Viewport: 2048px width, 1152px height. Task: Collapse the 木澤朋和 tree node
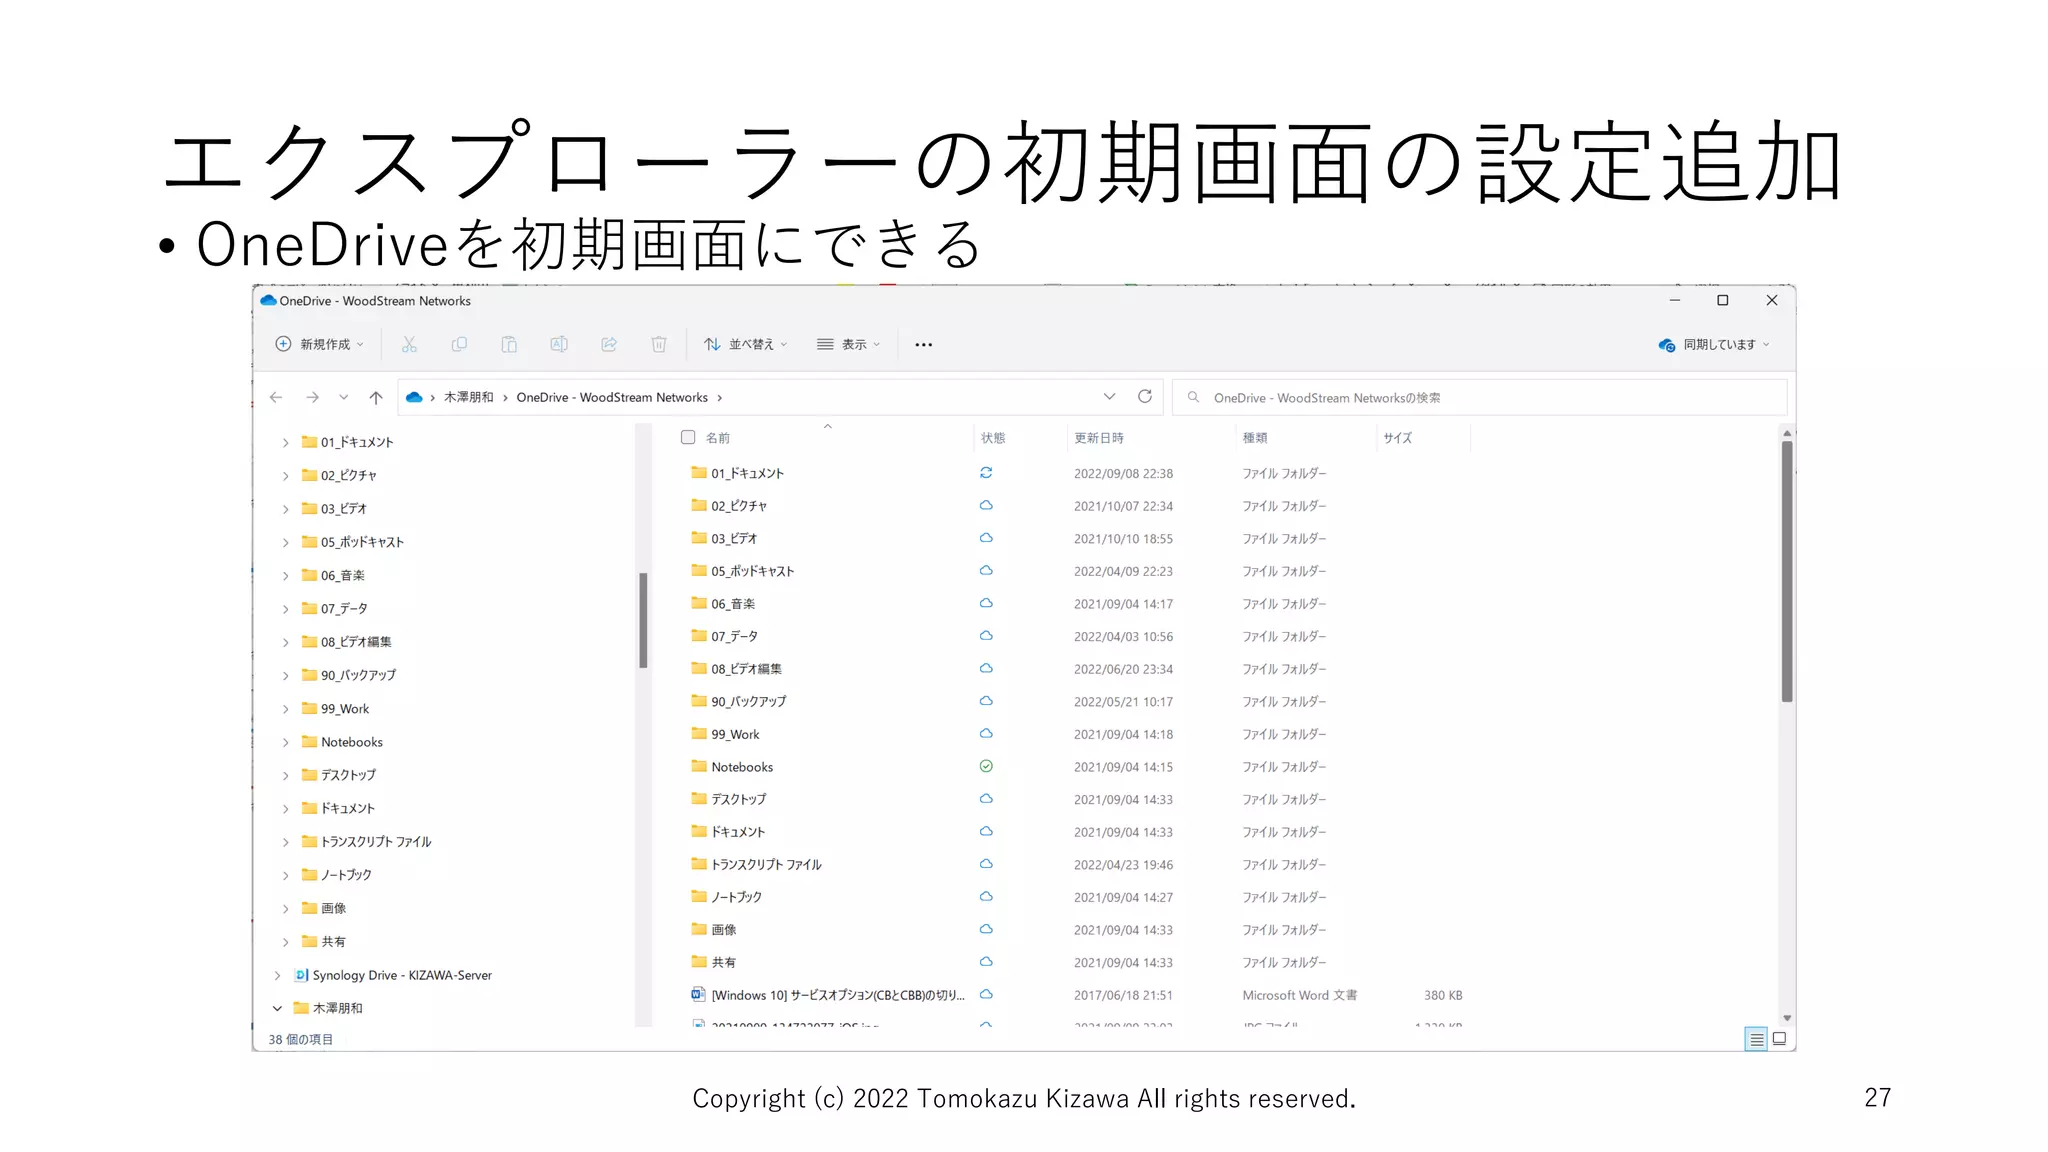pos(277,1008)
